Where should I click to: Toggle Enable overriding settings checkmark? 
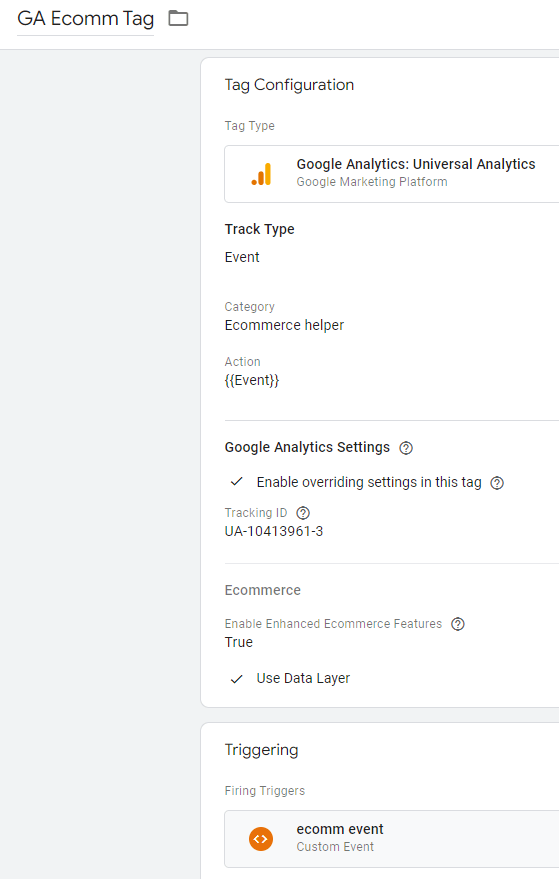(x=237, y=482)
